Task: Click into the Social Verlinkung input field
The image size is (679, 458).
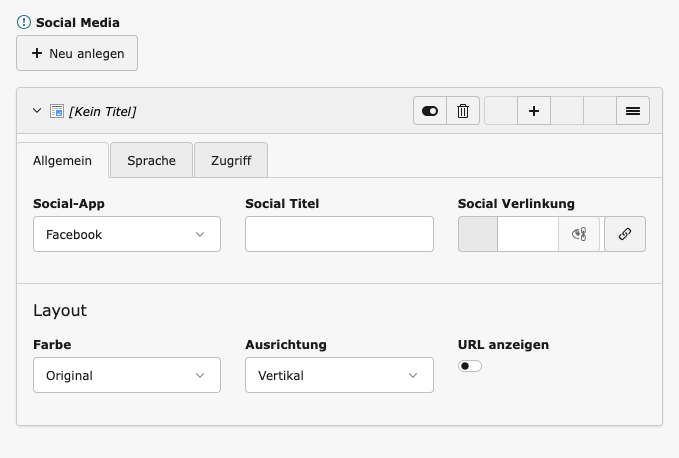Action: (x=527, y=234)
